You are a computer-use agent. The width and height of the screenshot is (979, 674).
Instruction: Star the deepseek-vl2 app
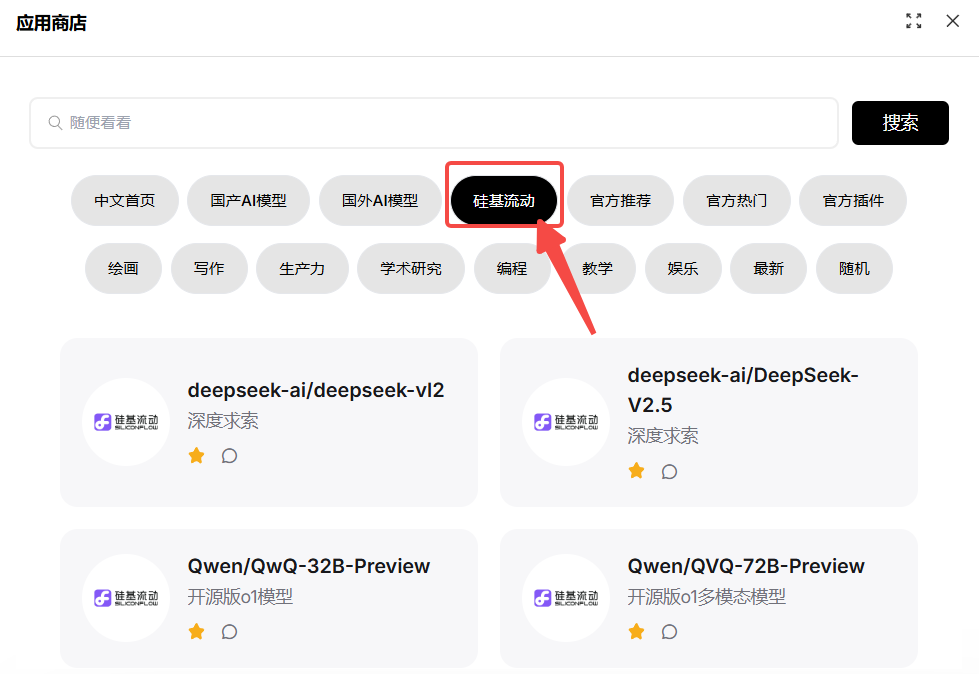[197, 456]
